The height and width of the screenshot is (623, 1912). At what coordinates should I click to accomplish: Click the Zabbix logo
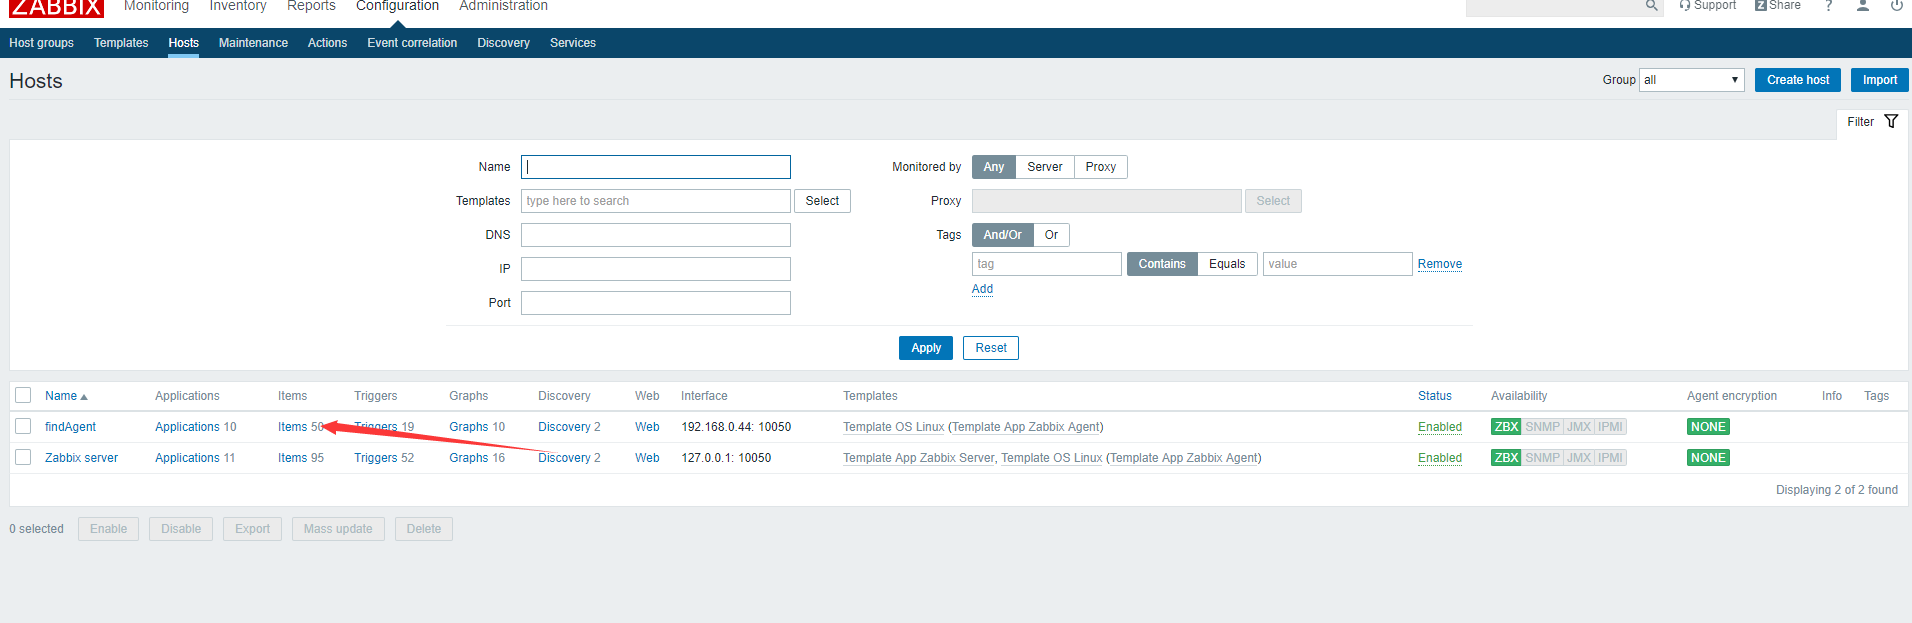coord(56,8)
